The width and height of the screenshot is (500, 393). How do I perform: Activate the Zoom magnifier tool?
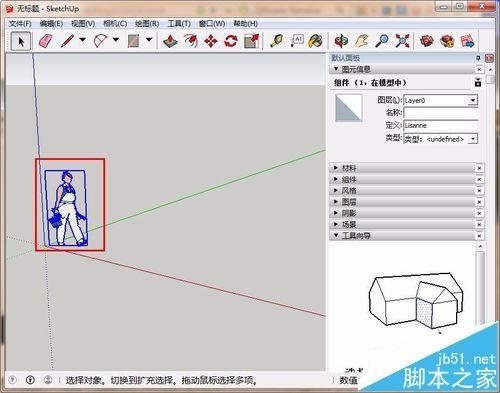(382, 41)
